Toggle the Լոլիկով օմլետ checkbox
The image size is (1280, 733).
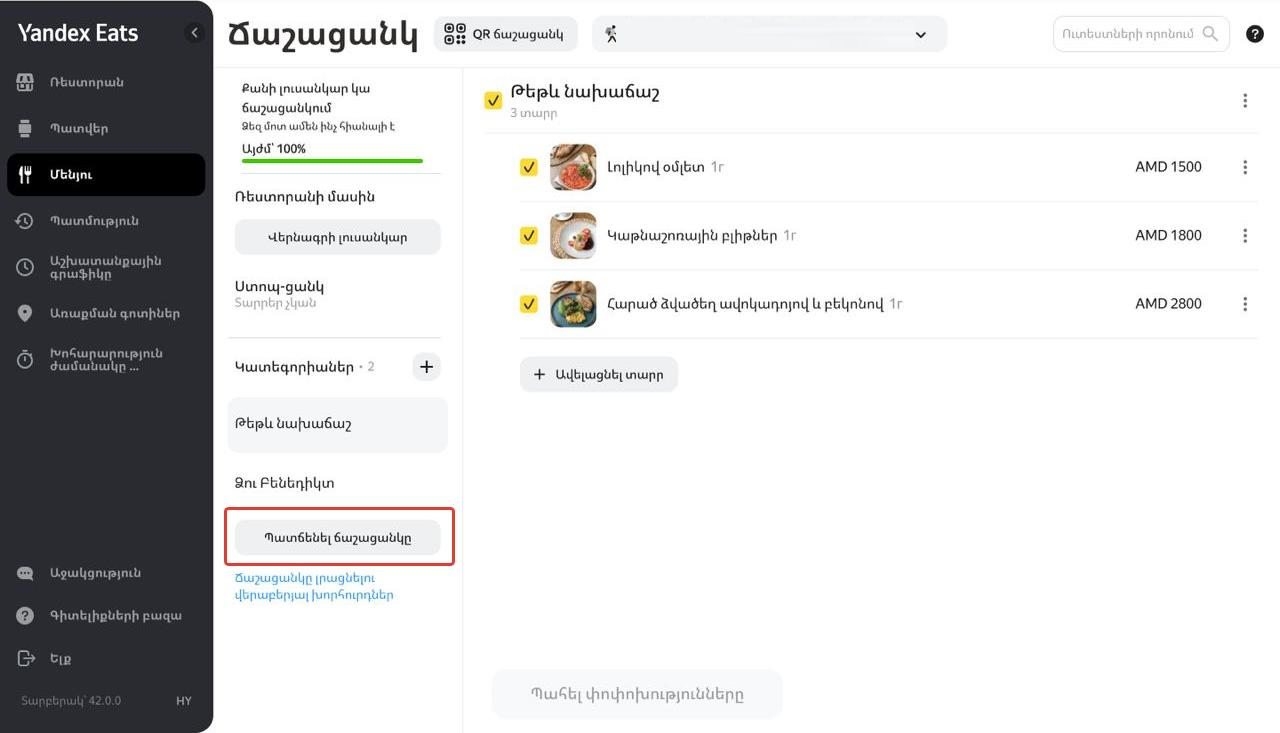529,168
